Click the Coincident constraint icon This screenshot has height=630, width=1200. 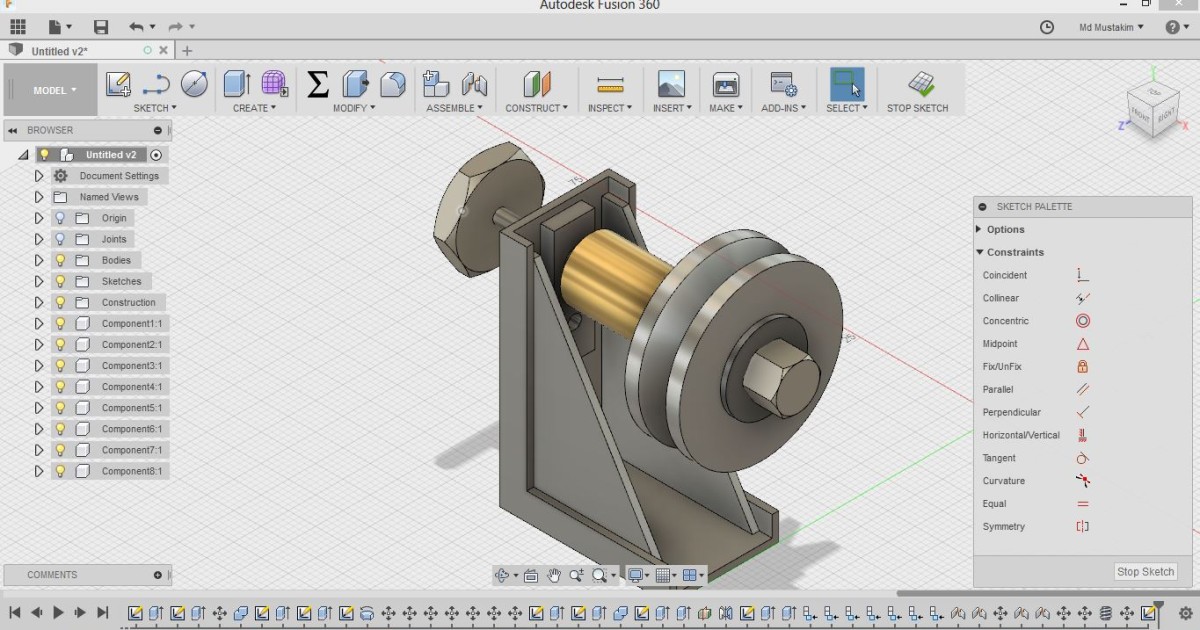pos(1082,275)
